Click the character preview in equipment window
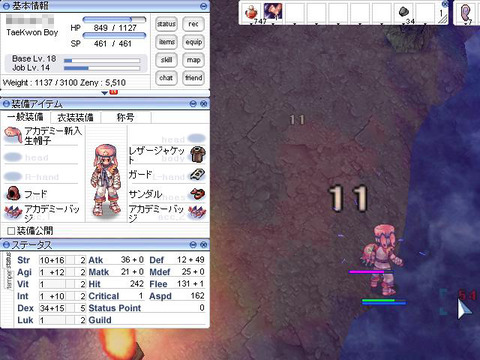Viewport: 480px width, 360px height. 106,180
